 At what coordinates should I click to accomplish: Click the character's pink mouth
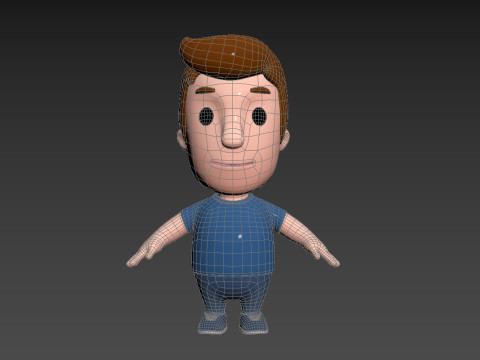tap(233, 164)
